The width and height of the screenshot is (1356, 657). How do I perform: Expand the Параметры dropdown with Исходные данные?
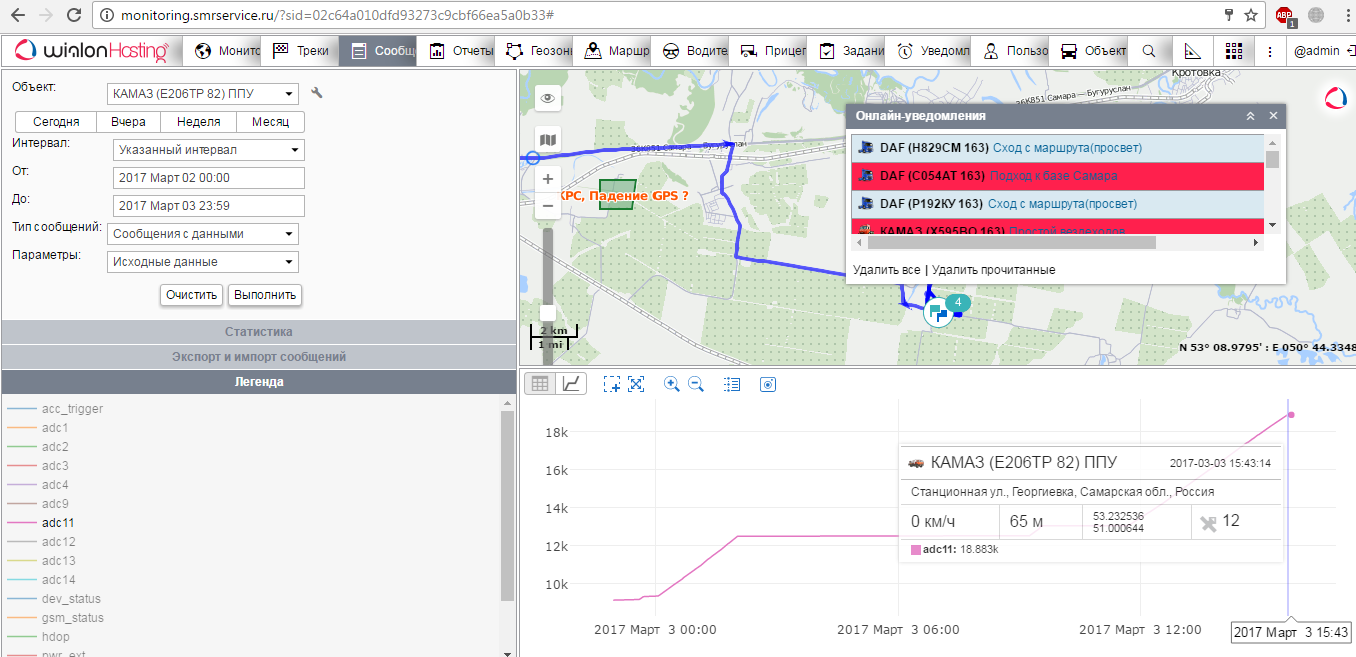(x=204, y=262)
